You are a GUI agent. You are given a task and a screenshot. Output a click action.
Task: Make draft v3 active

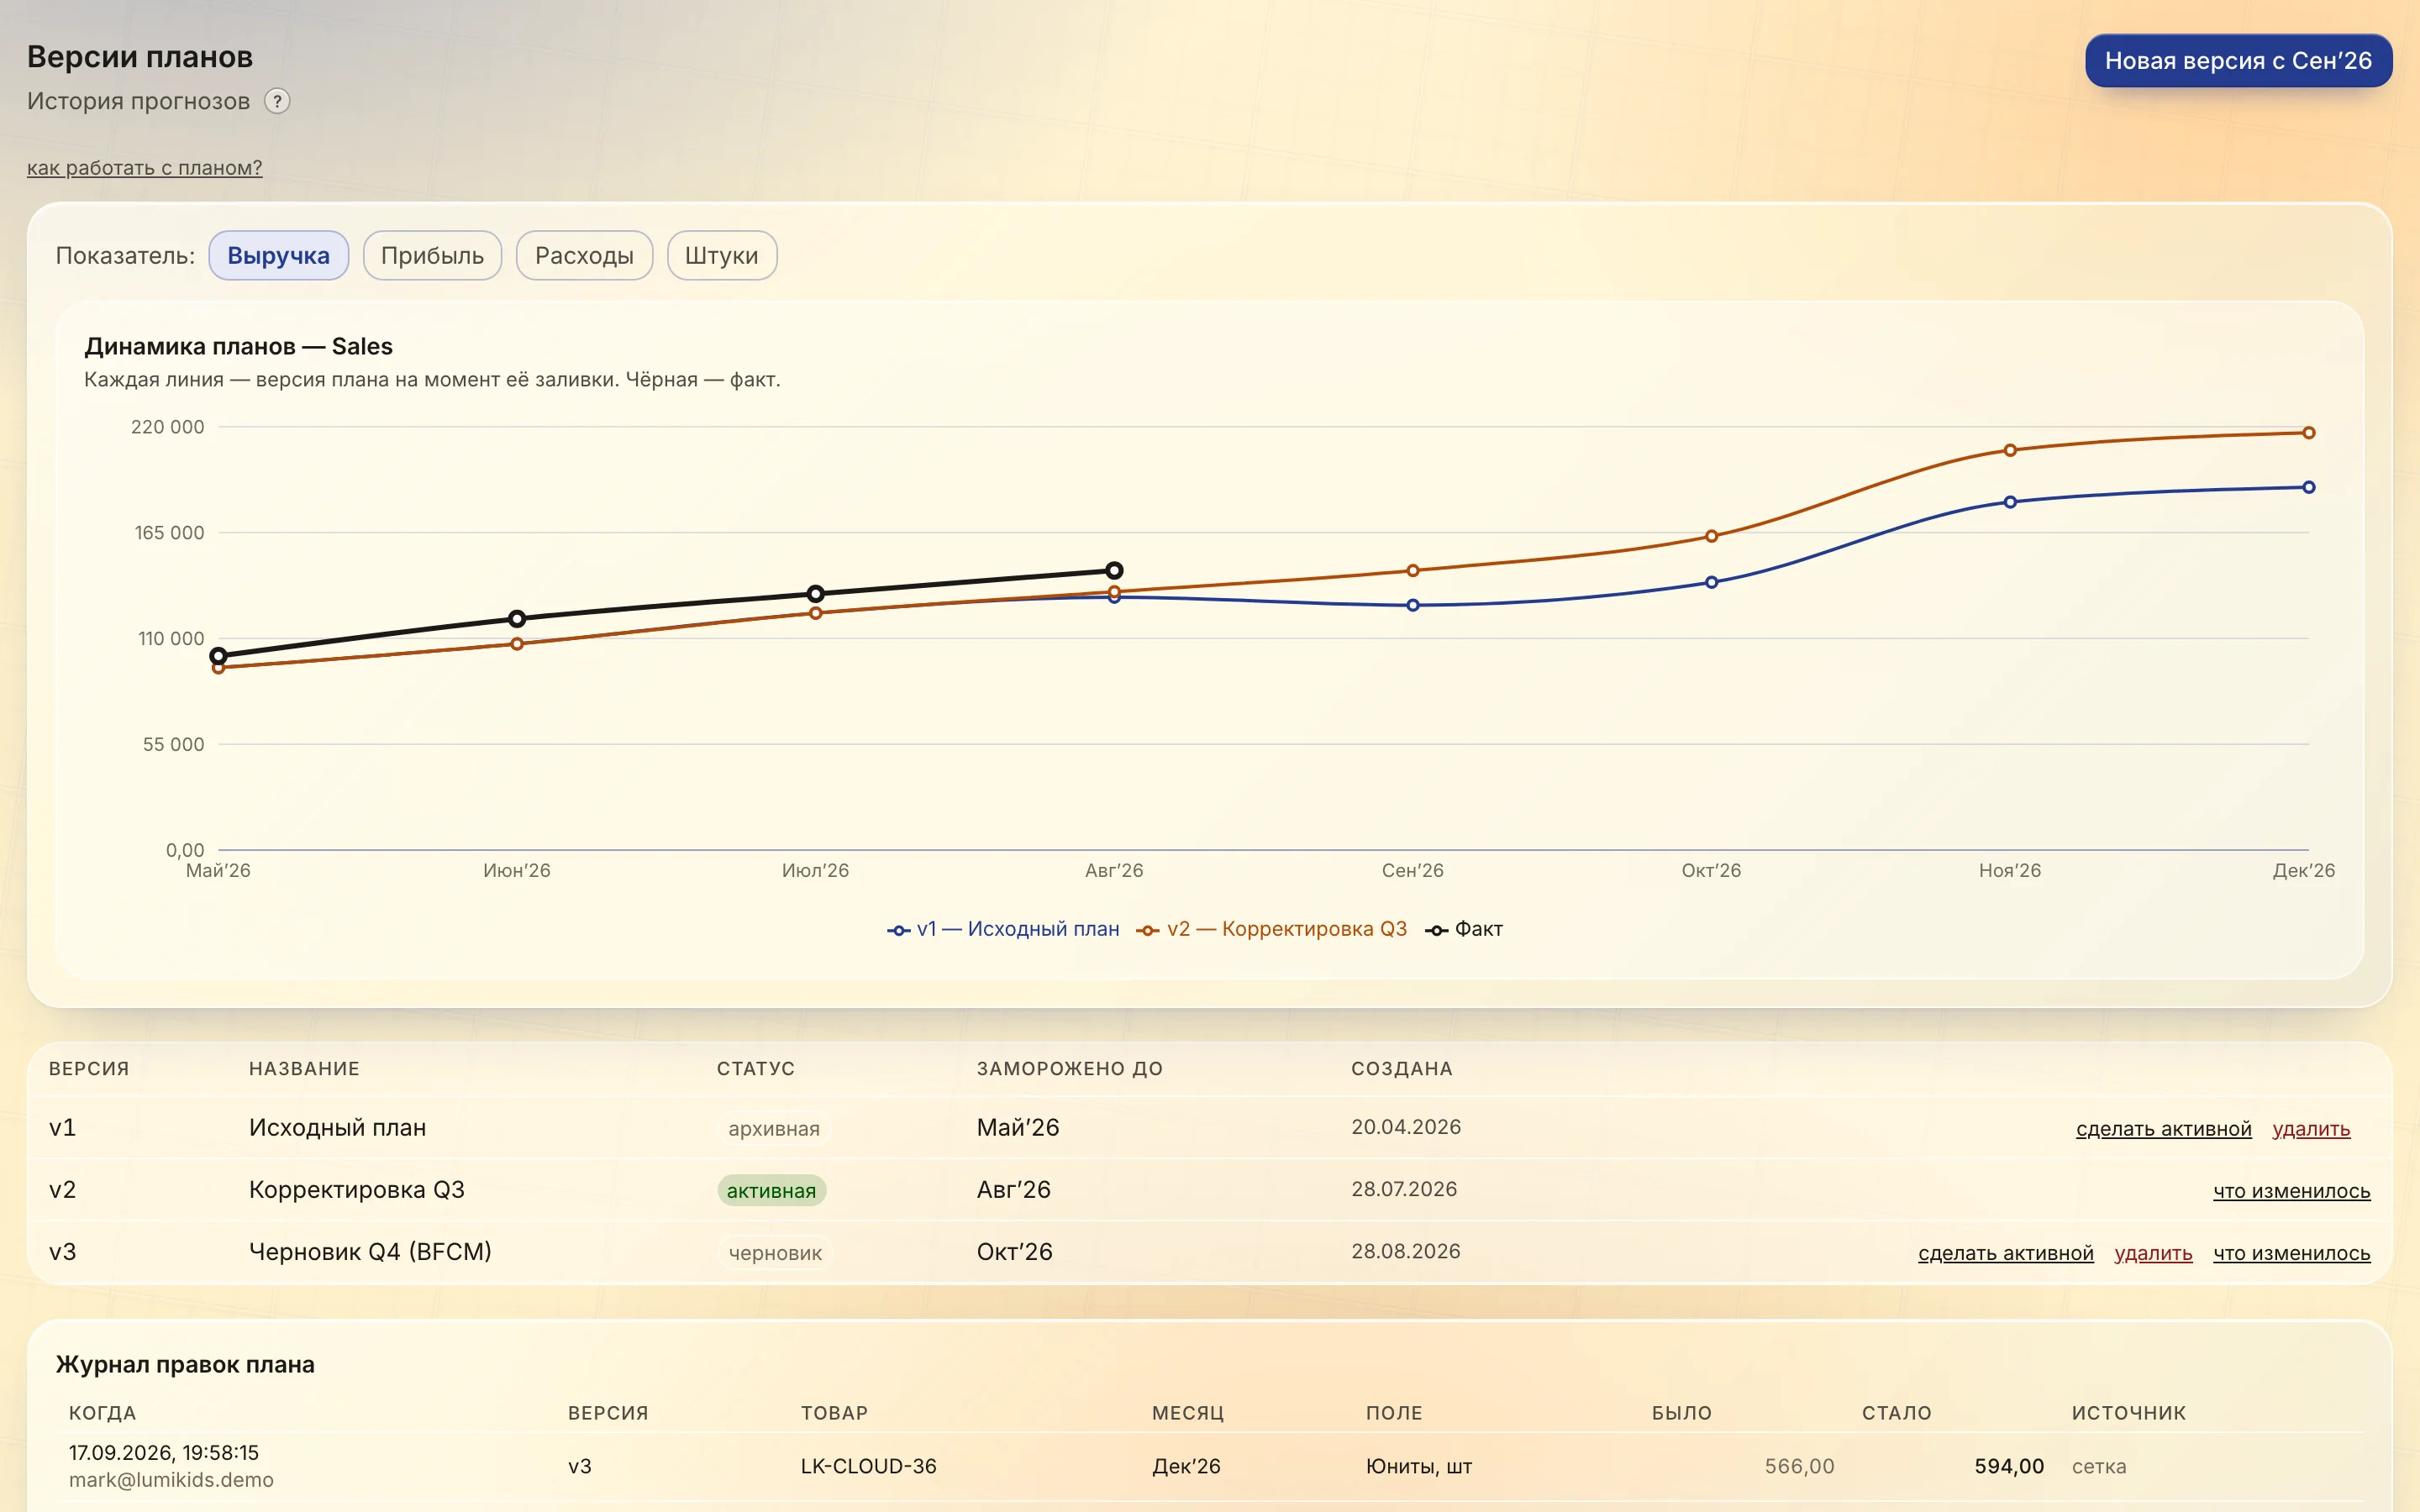(x=2005, y=1253)
